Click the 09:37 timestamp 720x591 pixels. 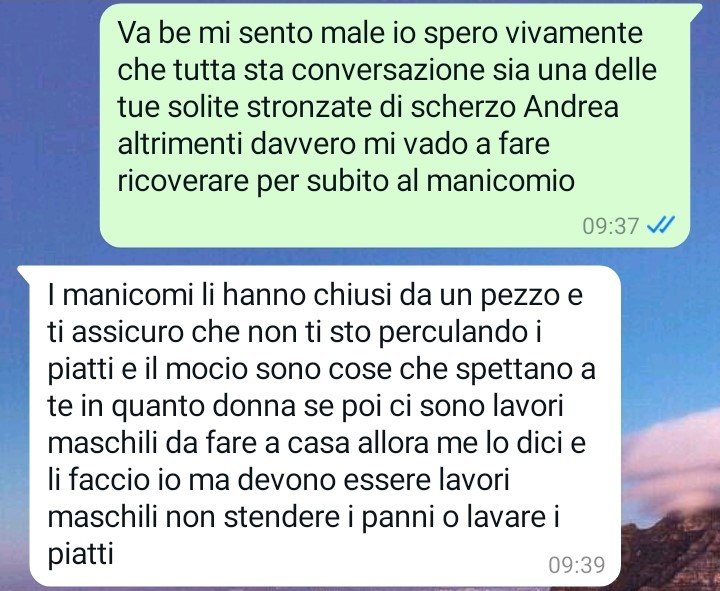click(x=611, y=225)
